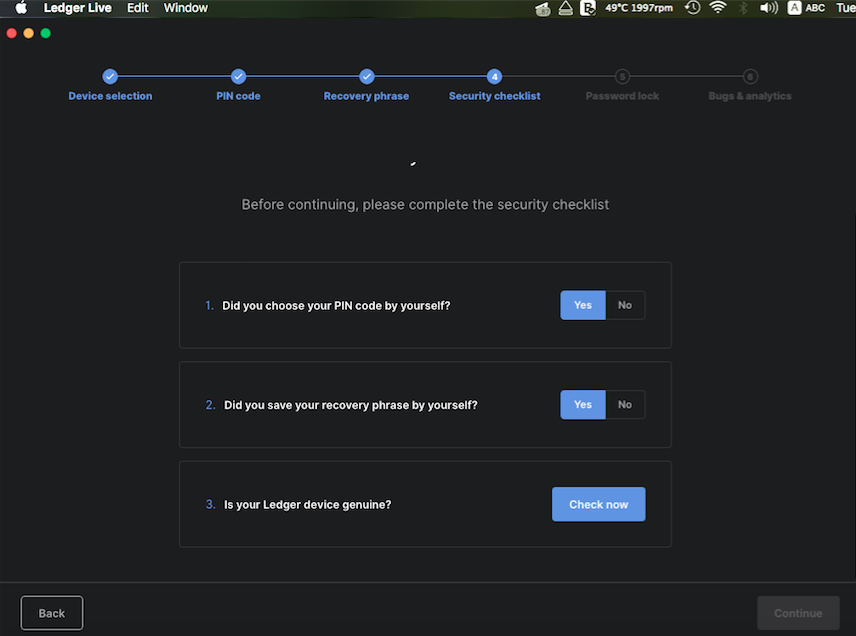Click the Back button
Screen dimensions: 856x636
[52, 613]
